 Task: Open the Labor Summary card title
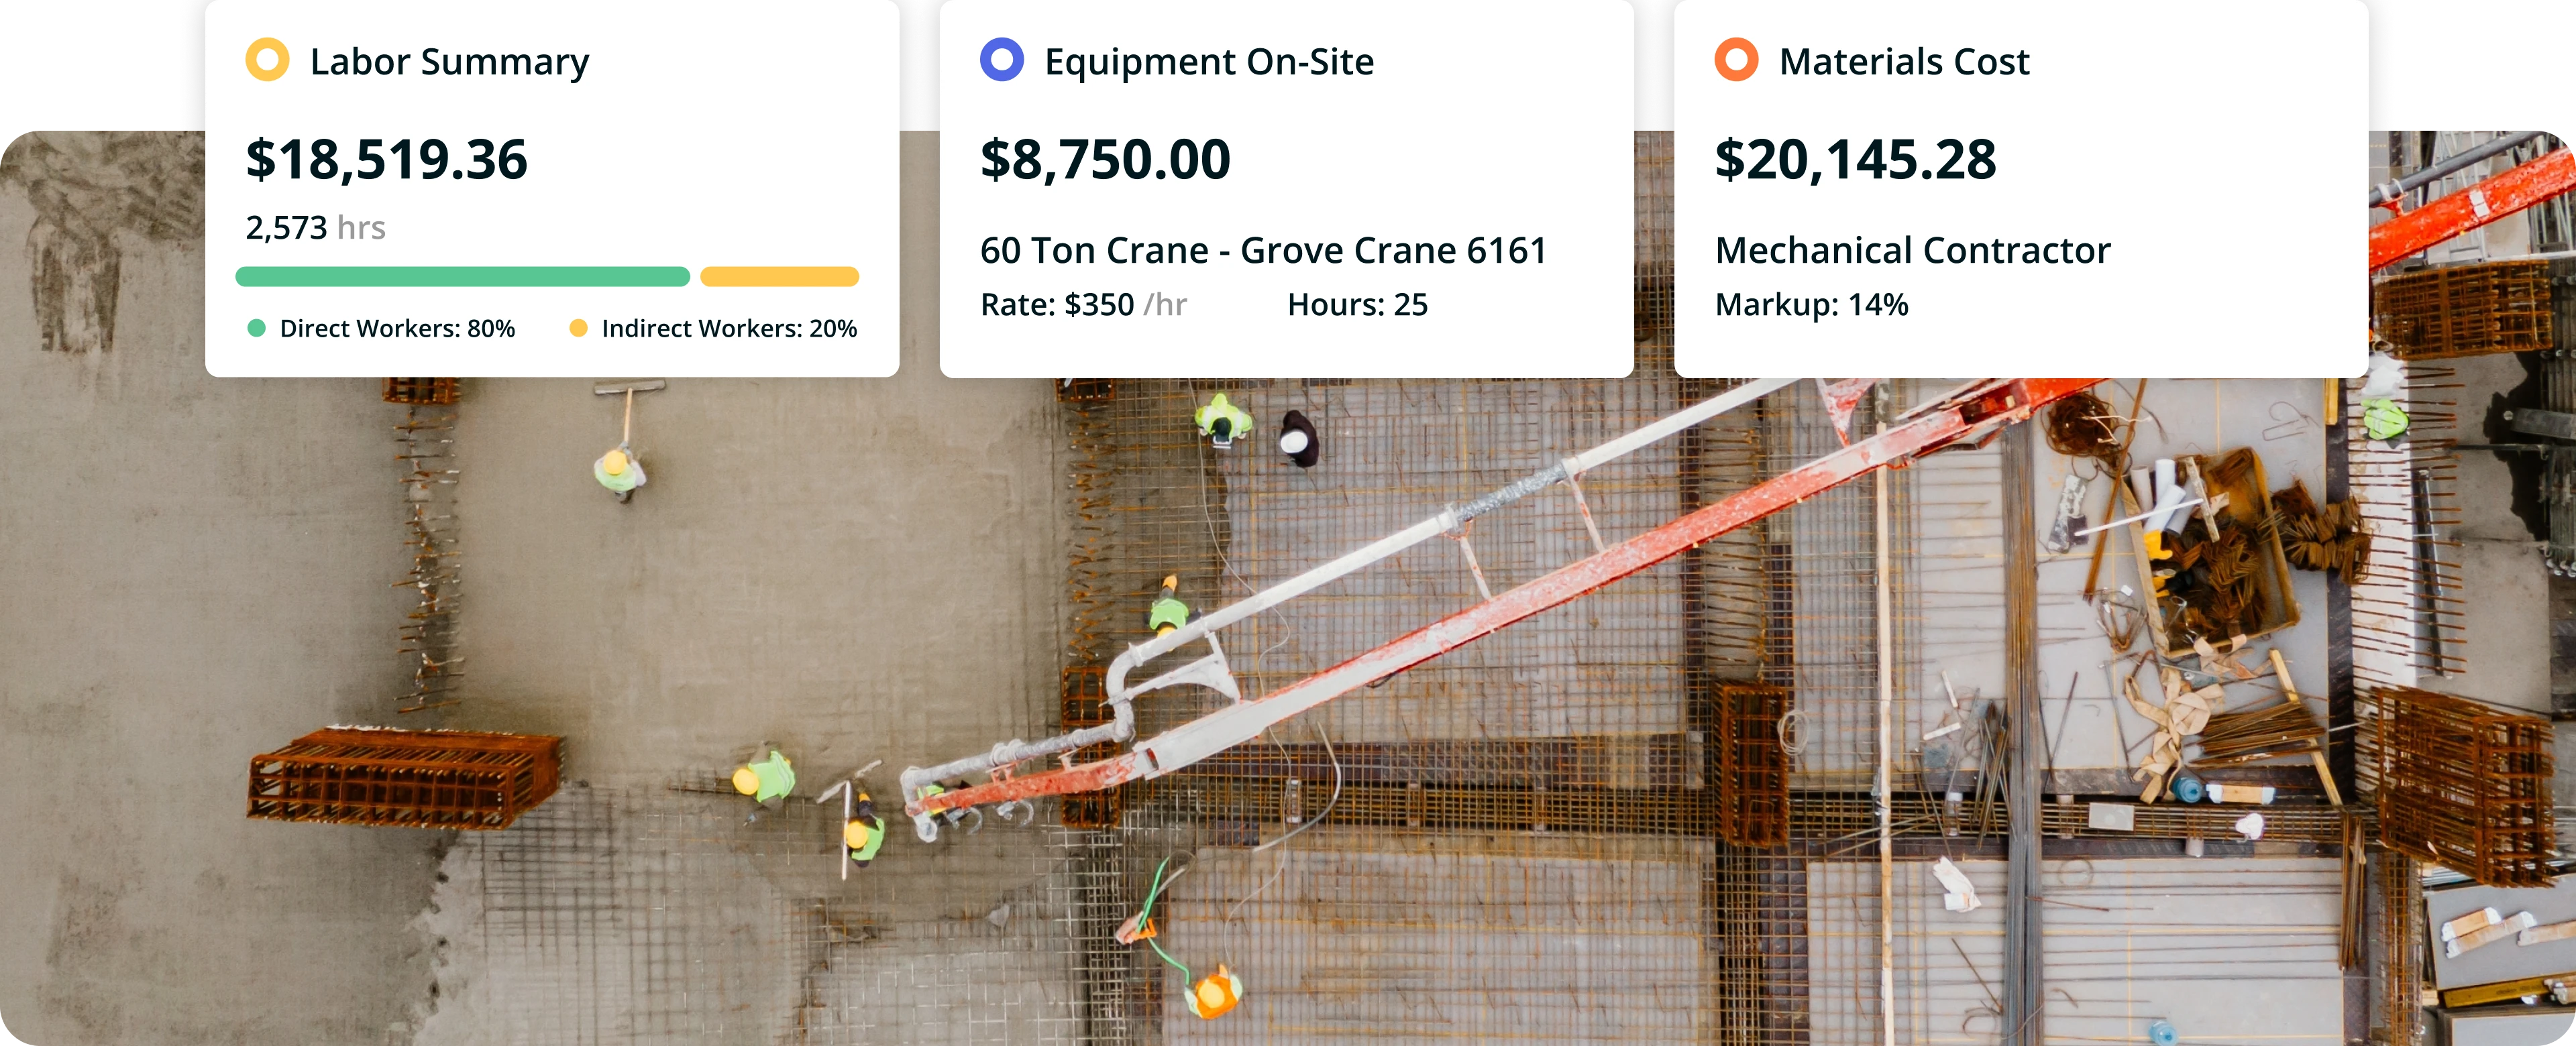click(449, 62)
